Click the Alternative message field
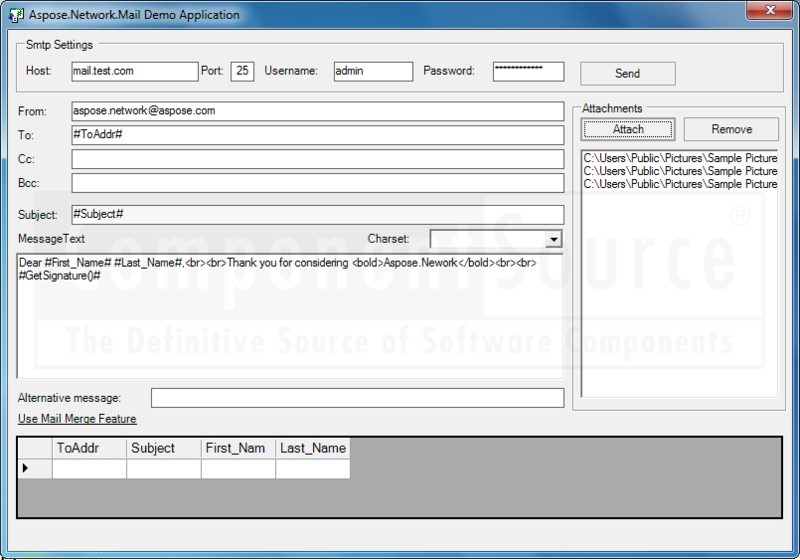800x560 pixels. pos(358,398)
